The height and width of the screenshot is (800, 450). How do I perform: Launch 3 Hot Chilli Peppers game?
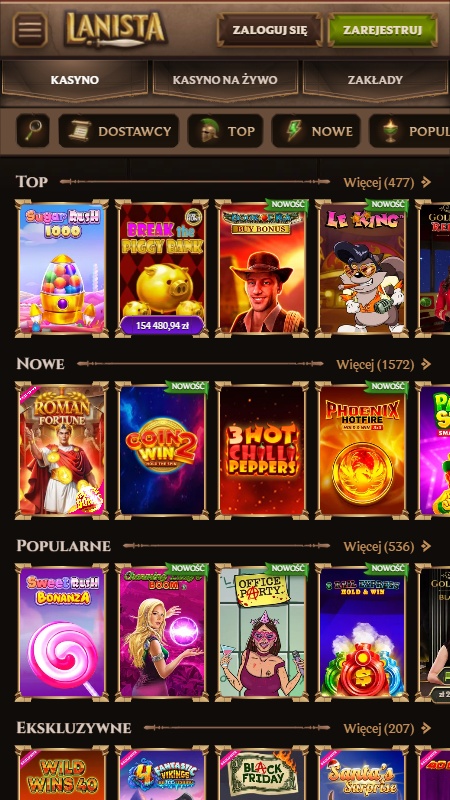(262, 451)
